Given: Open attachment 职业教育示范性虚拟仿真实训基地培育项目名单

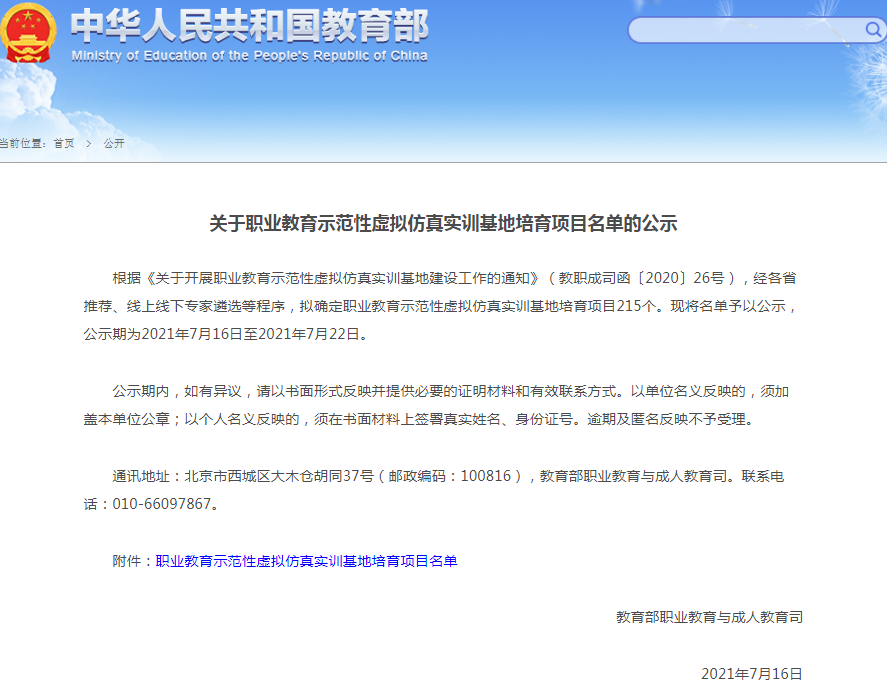Looking at the screenshot, I should point(306,561).
